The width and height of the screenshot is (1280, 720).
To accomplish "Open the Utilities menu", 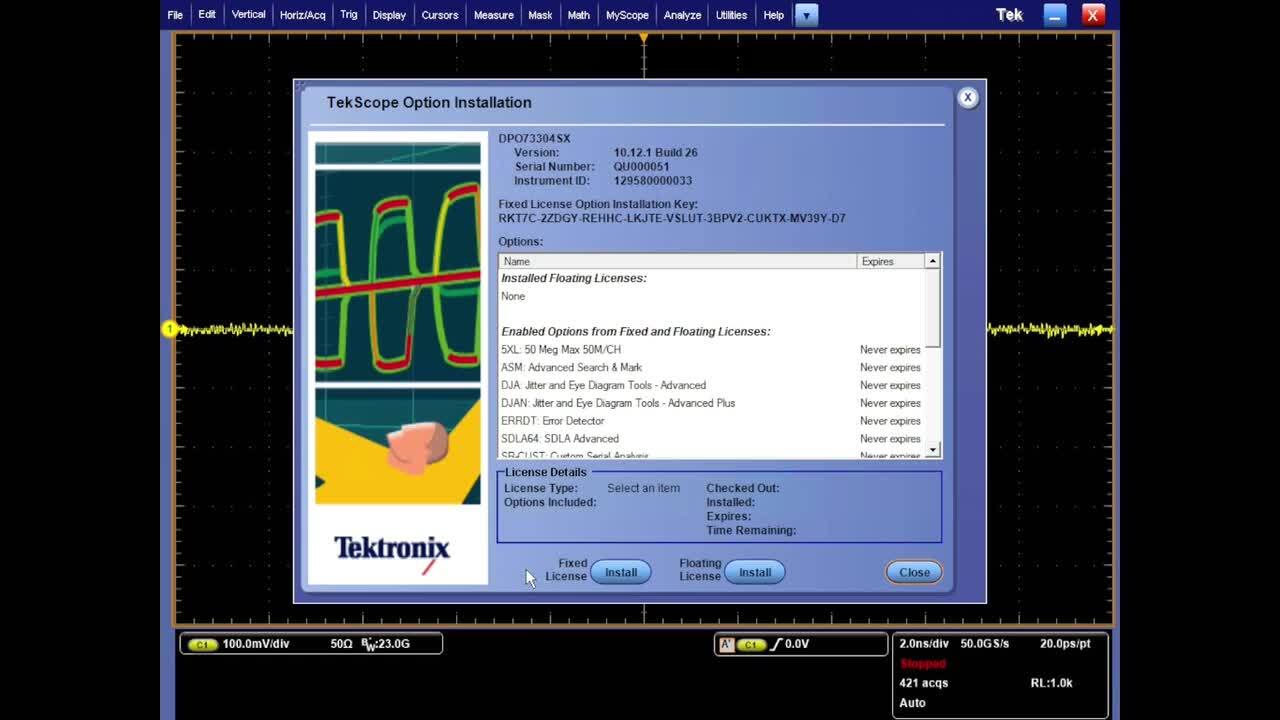I will click(731, 15).
